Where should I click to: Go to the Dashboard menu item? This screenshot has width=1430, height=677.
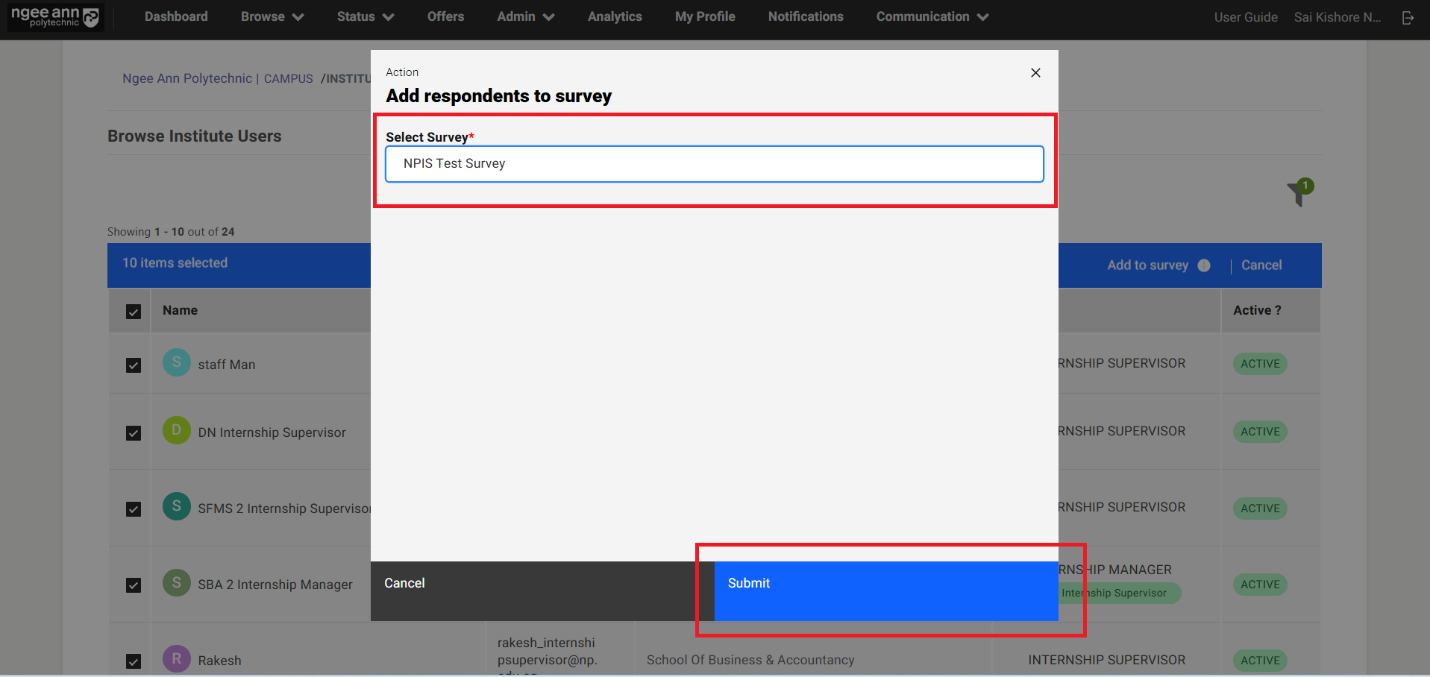(176, 17)
